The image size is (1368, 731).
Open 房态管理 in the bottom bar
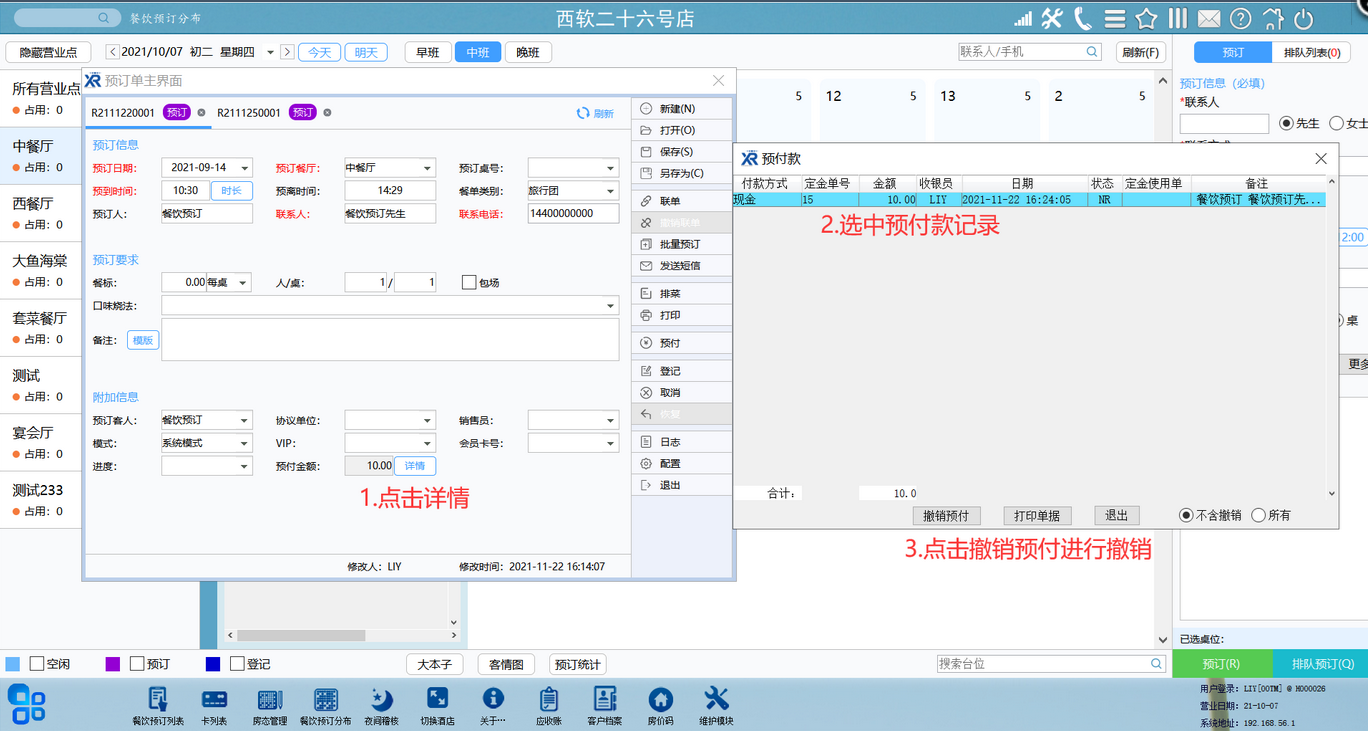pyautogui.click(x=270, y=705)
